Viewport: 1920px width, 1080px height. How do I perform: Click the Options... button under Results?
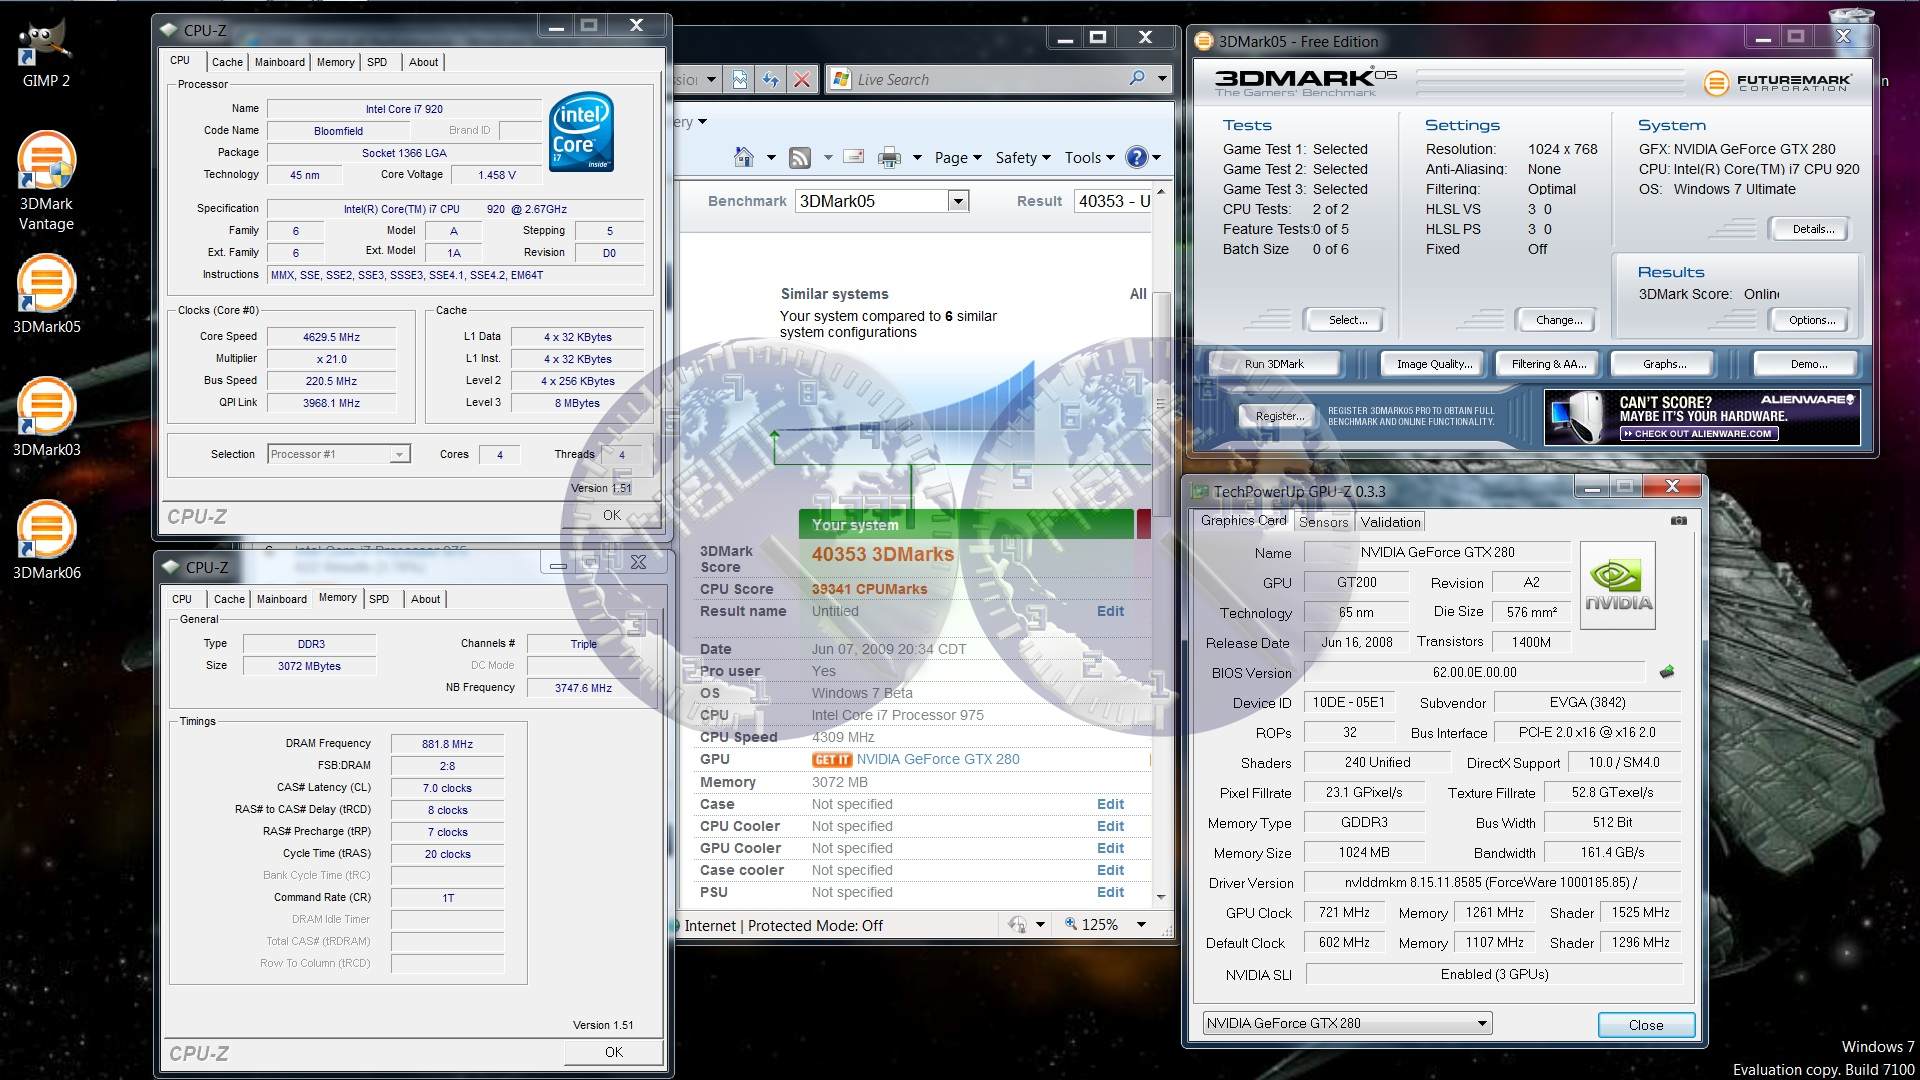[x=1811, y=320]
